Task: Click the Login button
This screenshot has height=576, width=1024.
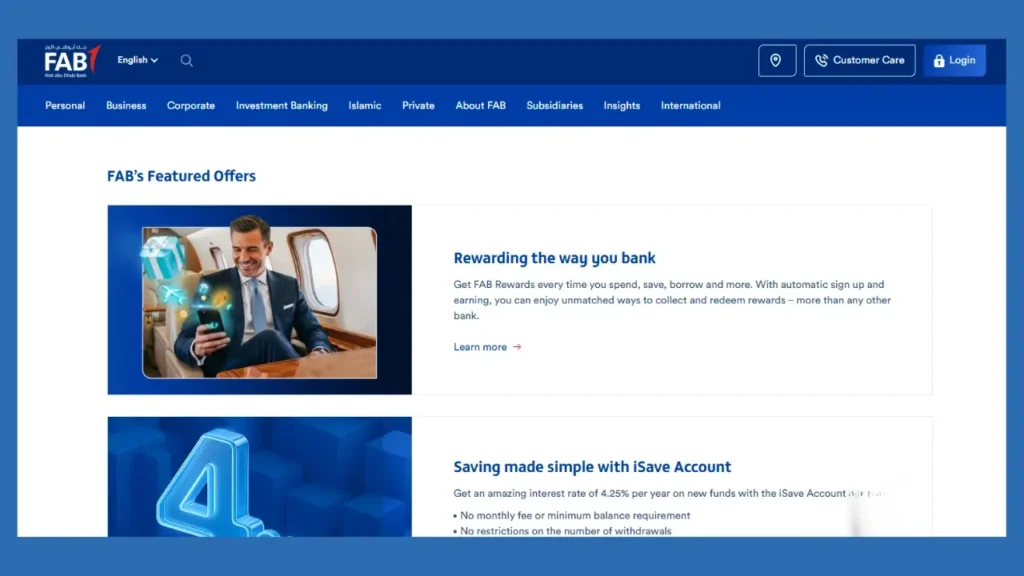Action: pyautogui.click(x=954, y=61)
